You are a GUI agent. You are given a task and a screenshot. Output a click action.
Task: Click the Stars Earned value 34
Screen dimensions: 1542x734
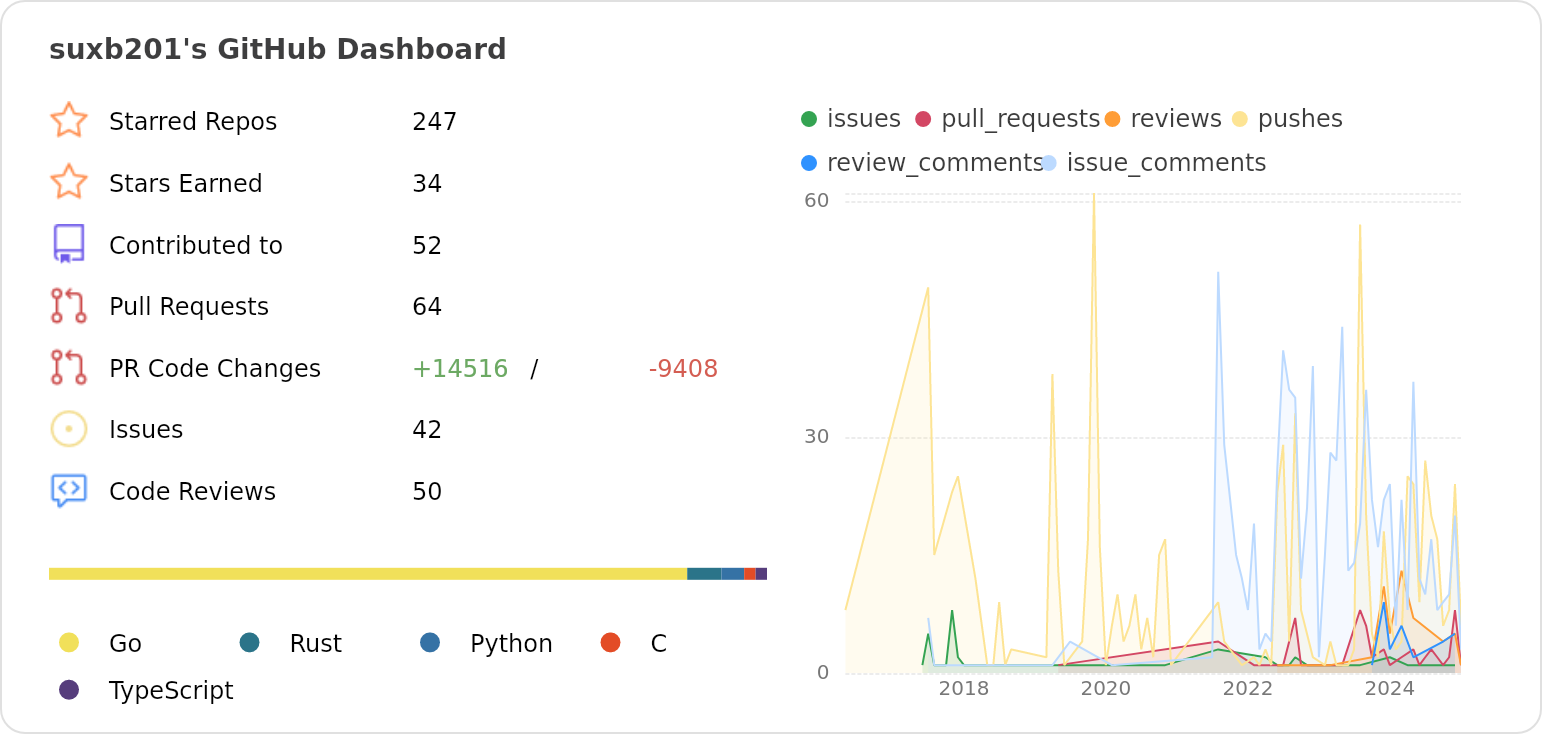(x=427, y=184)
